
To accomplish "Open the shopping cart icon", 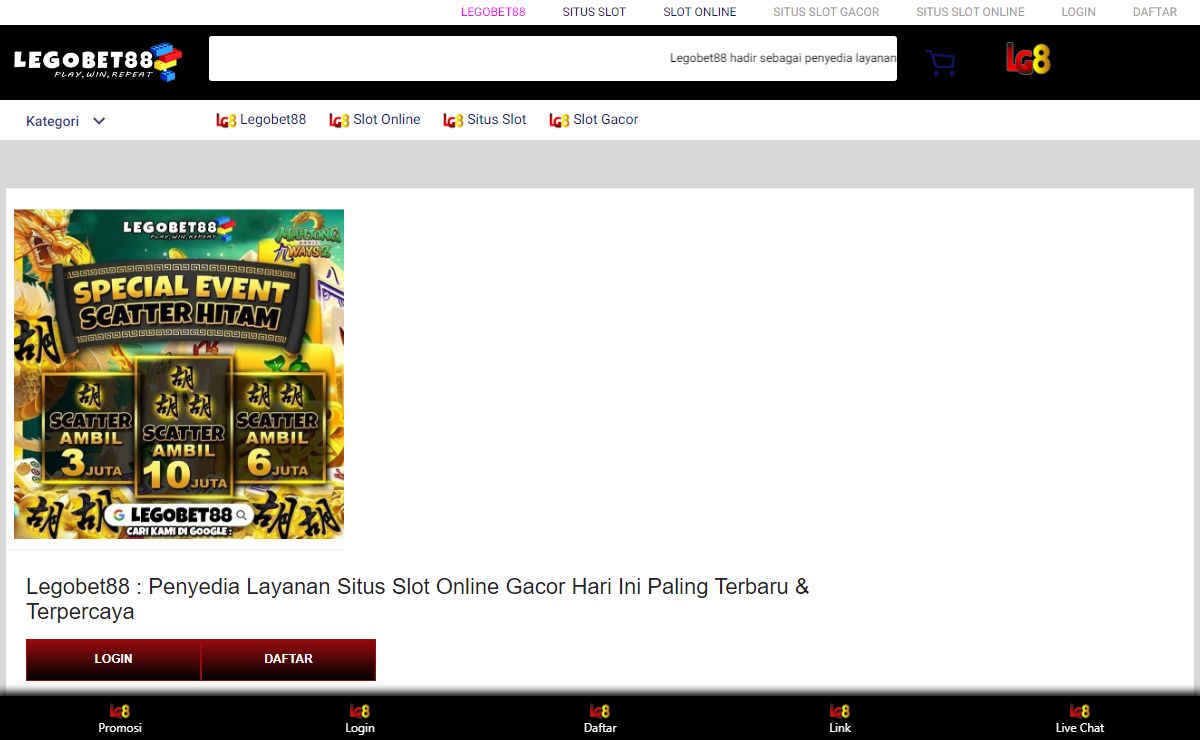I will 940,63.
